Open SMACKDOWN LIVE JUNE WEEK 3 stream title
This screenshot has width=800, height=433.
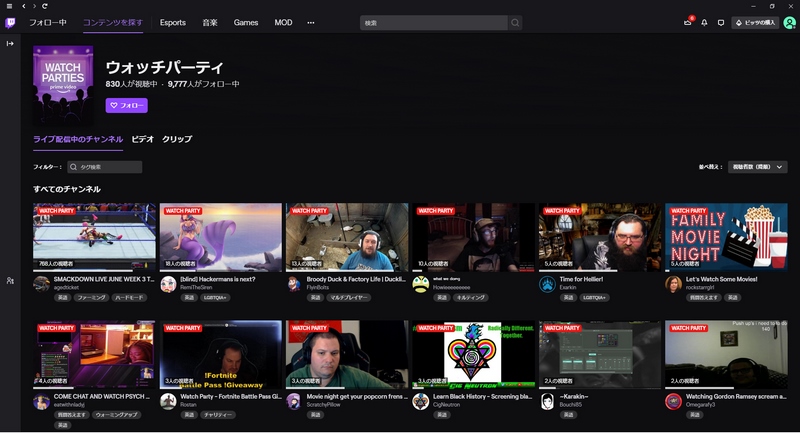[x=104, y=279]
